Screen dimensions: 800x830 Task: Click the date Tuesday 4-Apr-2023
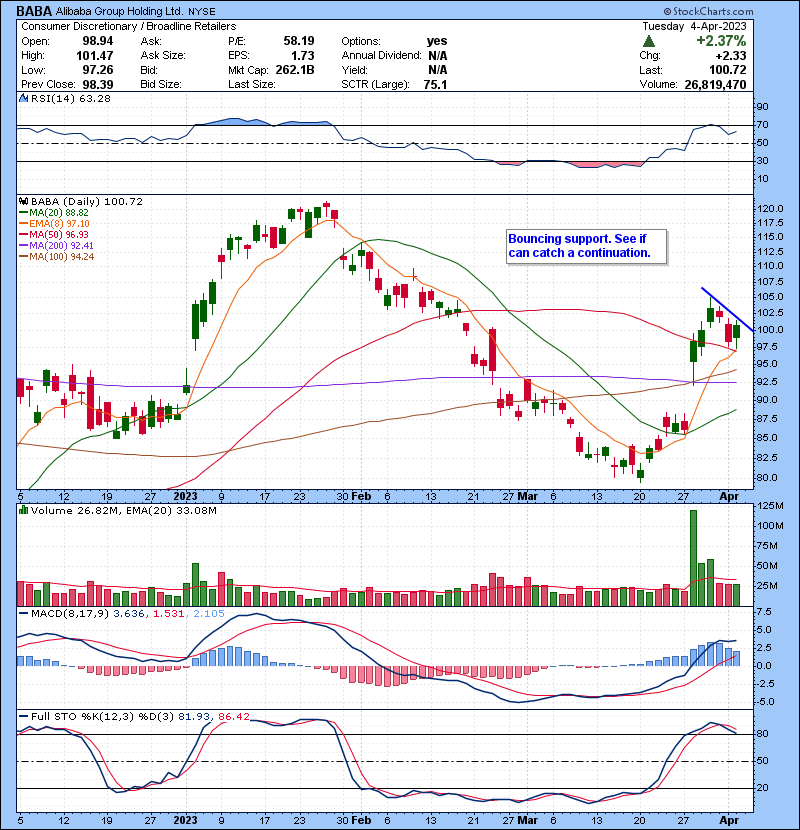[x=695, y=26]
